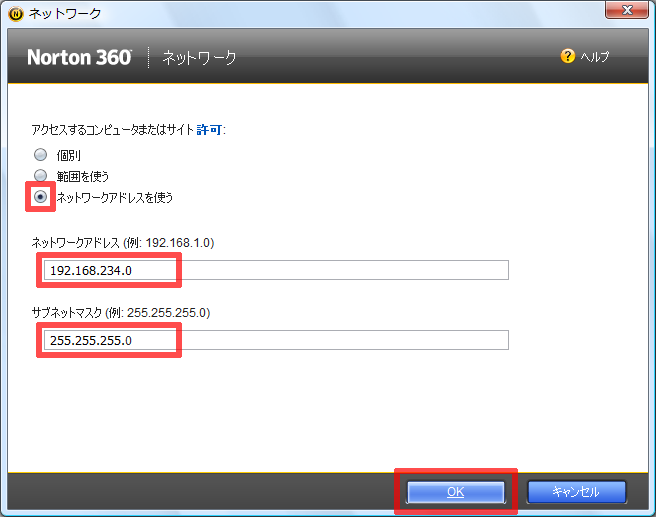Choose the ネットワークアドレスを使う radio button
Viewport: 656px width, 517px height.
(41, 197)
